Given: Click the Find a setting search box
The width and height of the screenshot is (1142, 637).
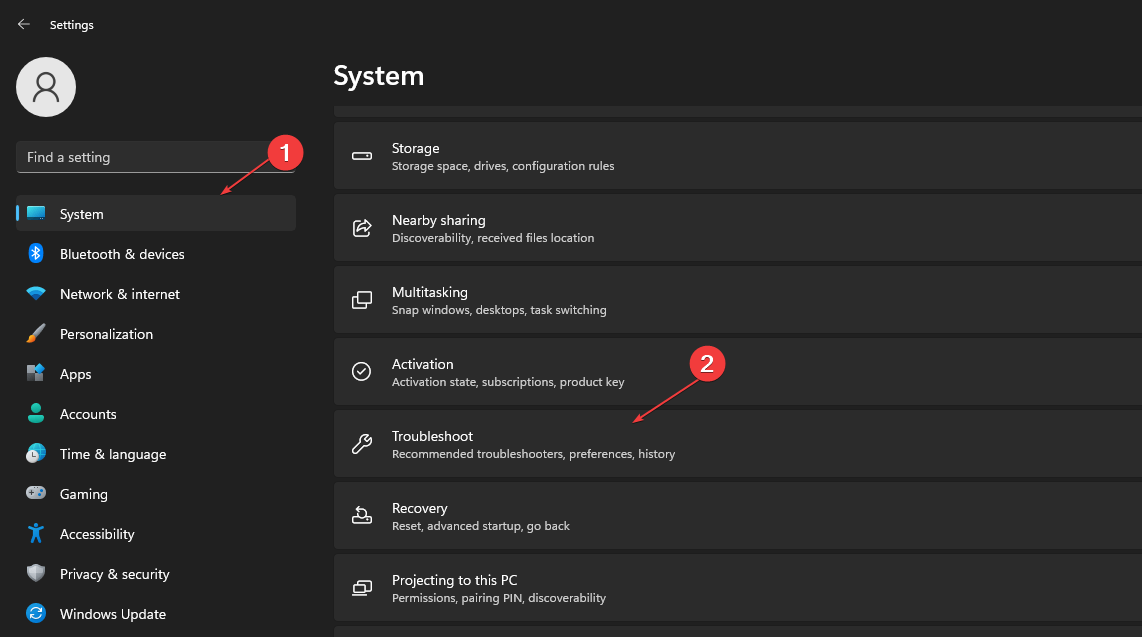Looking at the screenshot, I should [x=155, y=157].
